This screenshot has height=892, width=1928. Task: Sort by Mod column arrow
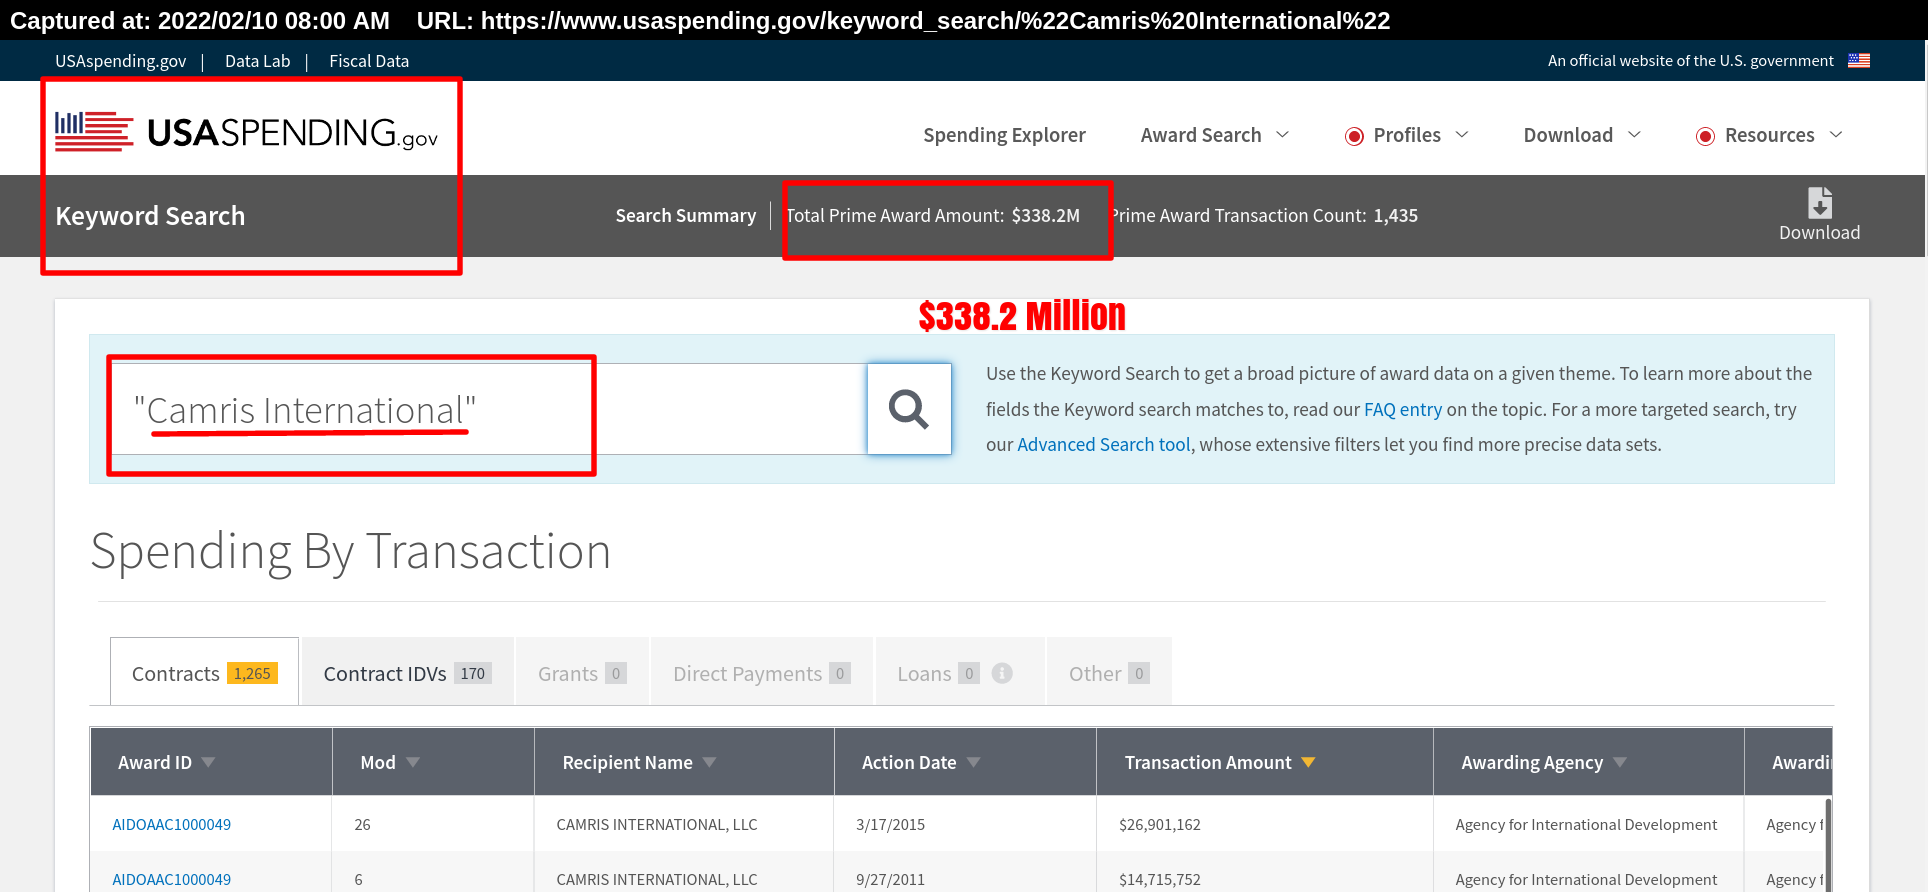[x=413, y=762]
